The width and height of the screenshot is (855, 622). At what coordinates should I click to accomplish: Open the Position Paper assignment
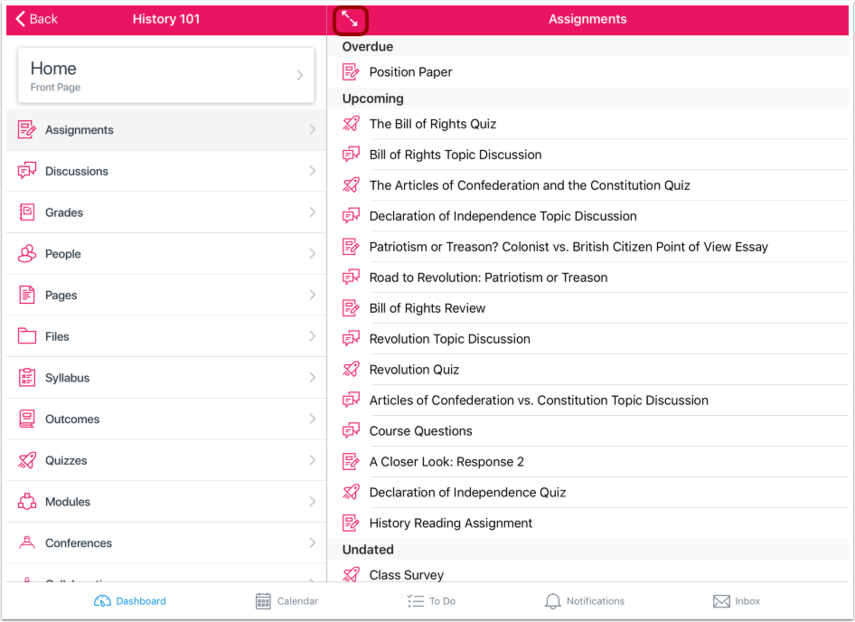(x=588, y=72)
